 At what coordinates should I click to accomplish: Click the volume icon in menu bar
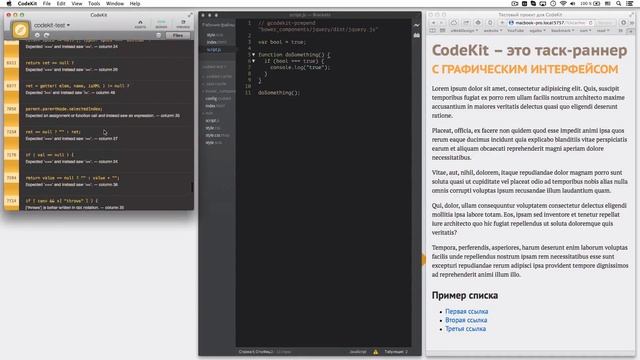(572, 4)
